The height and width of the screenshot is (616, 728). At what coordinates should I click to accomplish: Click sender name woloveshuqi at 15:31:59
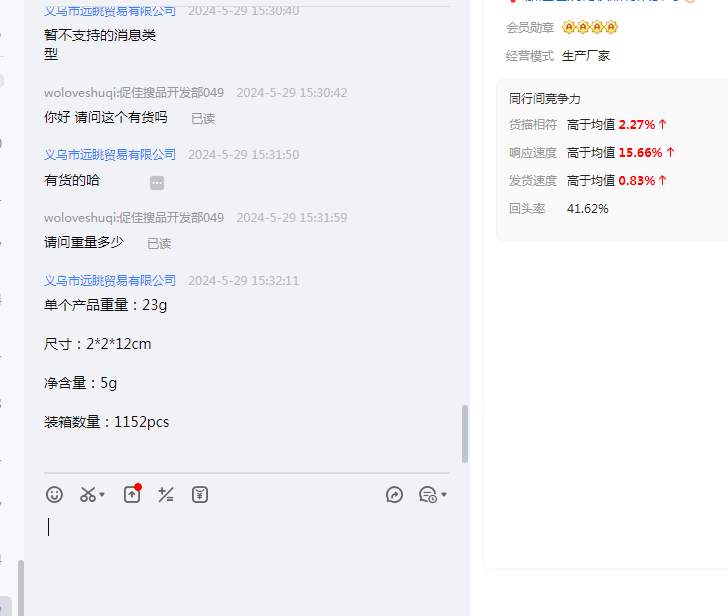click(134, 217)
